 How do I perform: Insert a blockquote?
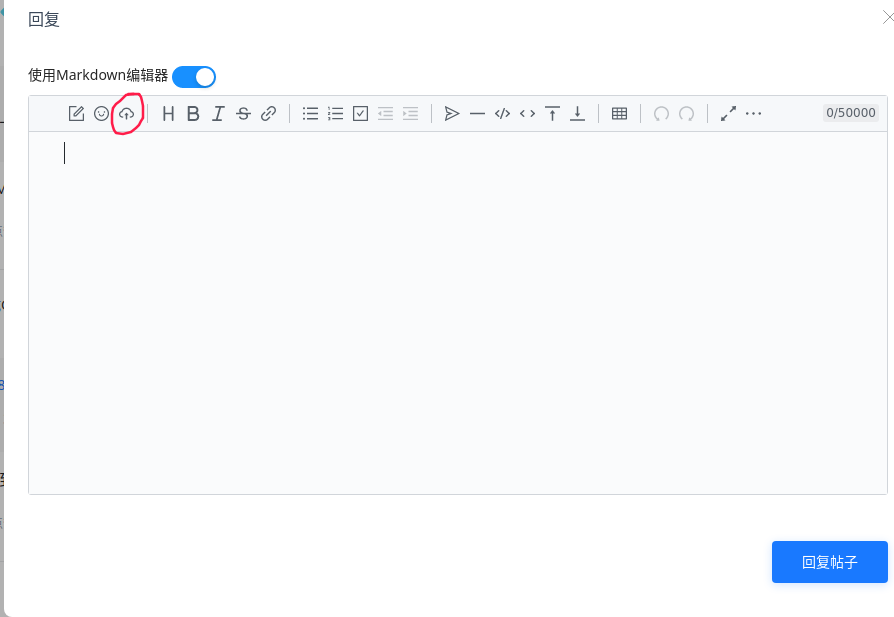point(452,113)
